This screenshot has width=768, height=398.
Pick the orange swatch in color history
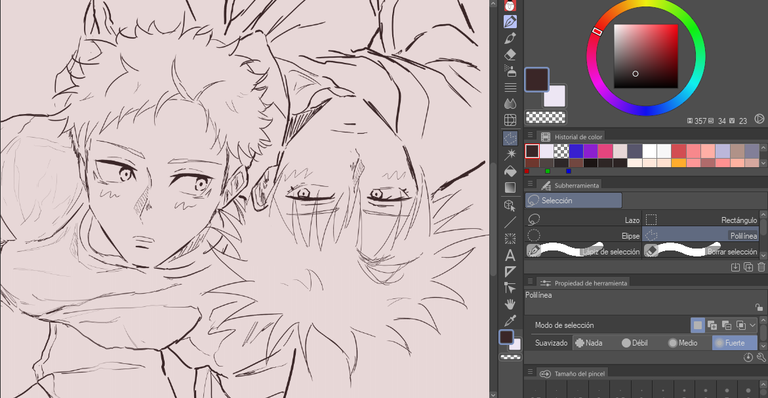coord(679,163)
